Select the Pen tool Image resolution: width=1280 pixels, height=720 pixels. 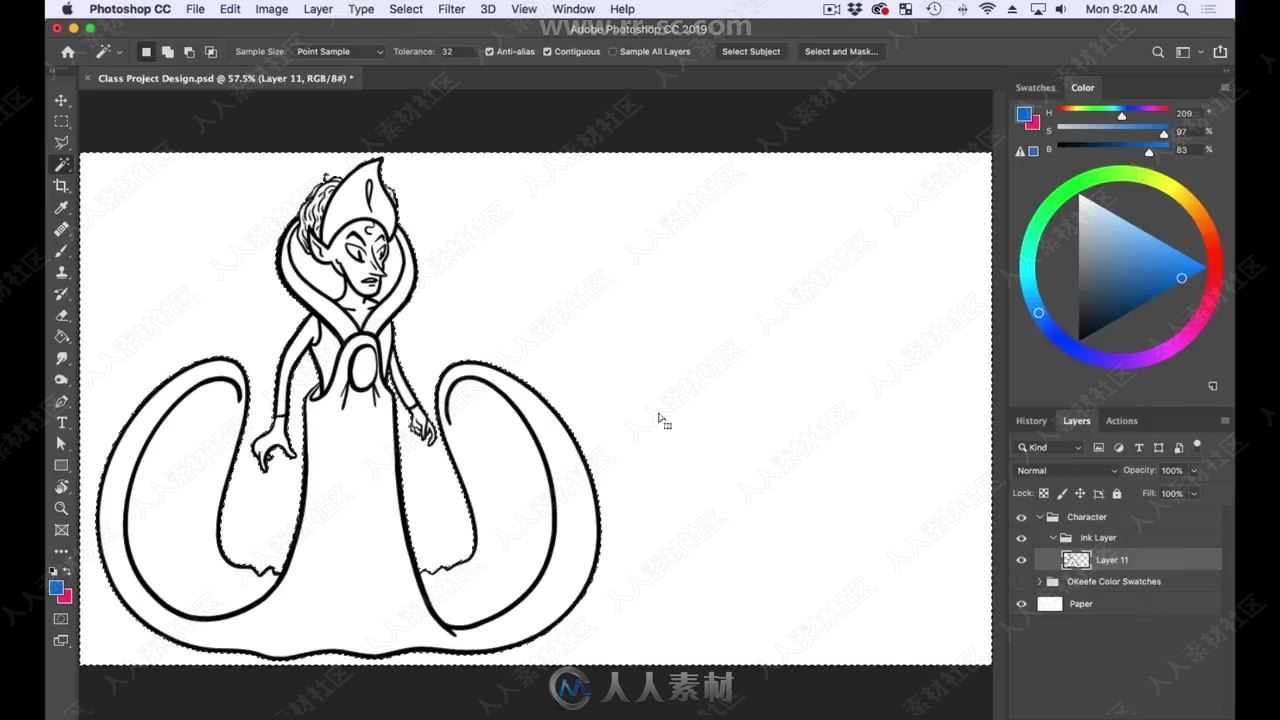[61, 401]
